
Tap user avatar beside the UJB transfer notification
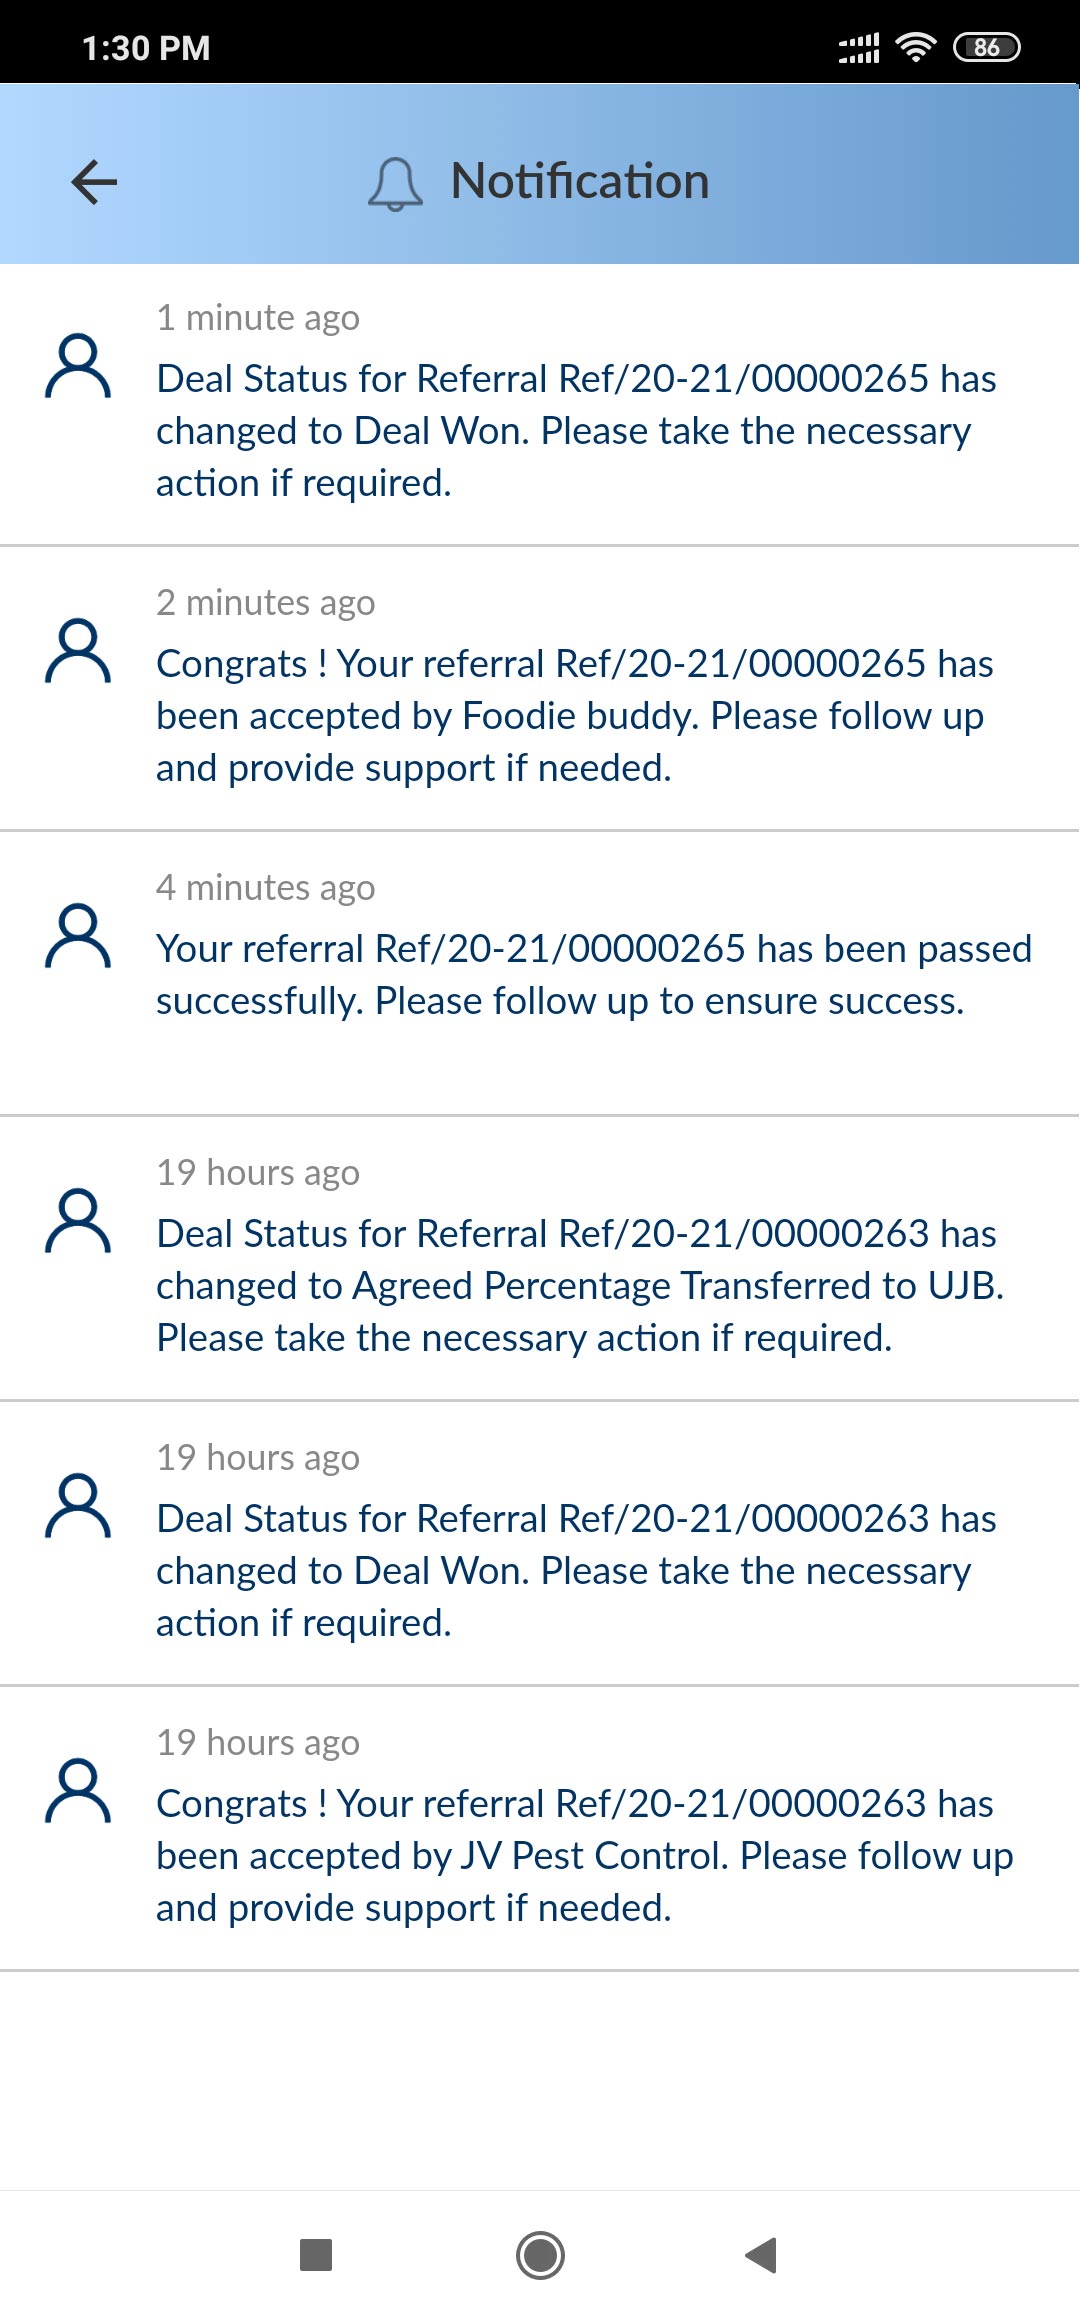78,1222
